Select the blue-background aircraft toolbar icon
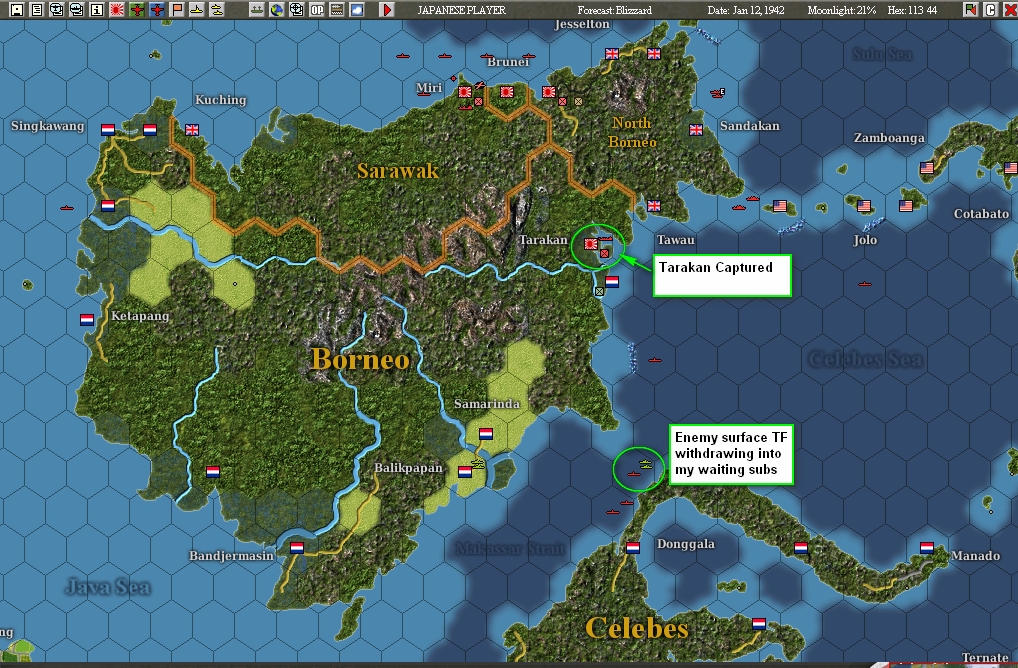 (x=157, y=10)
